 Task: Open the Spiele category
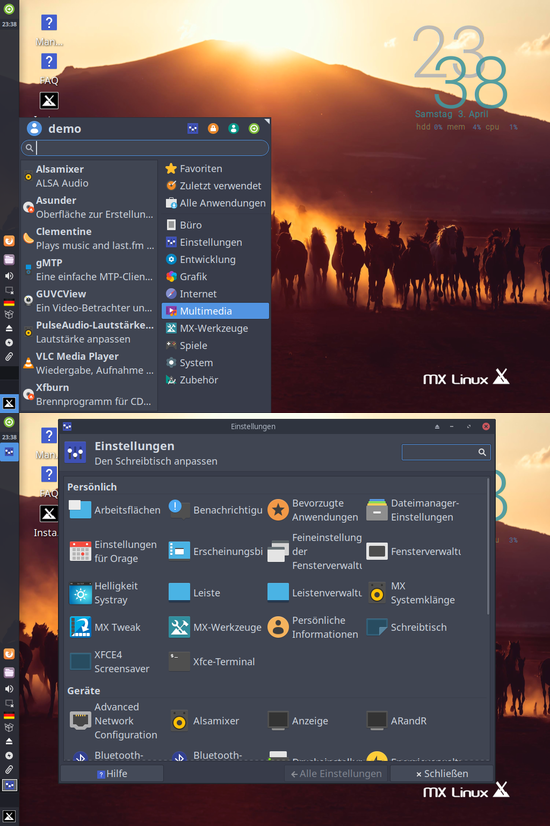click(215, 346)
